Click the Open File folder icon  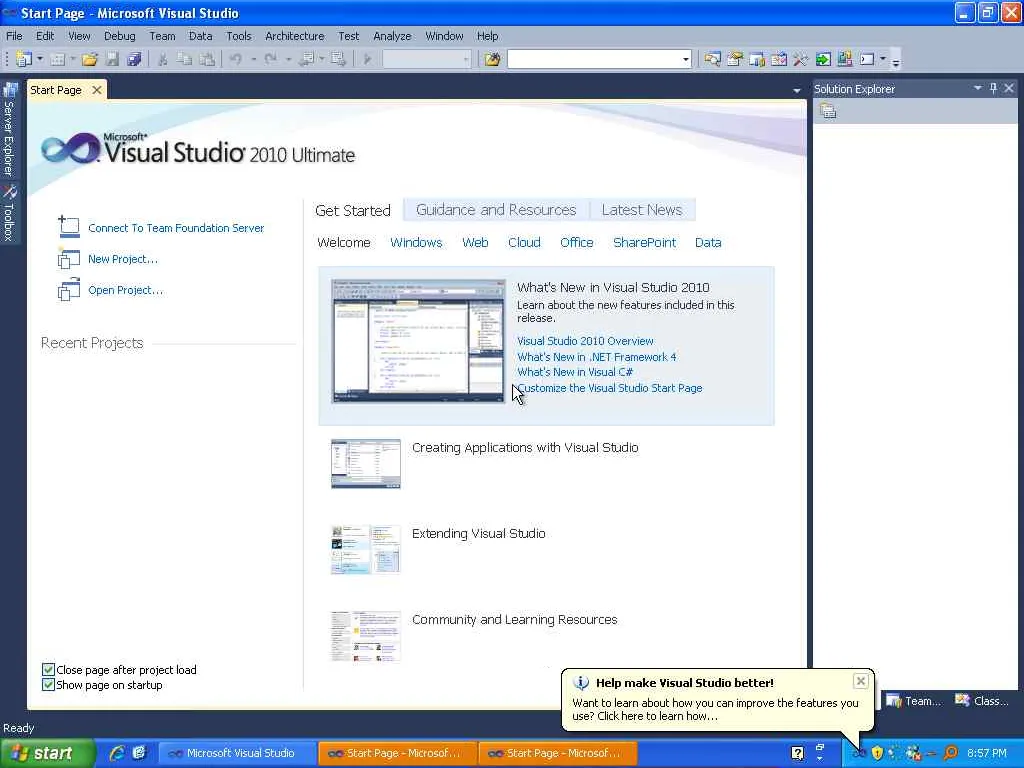(89, 59)
